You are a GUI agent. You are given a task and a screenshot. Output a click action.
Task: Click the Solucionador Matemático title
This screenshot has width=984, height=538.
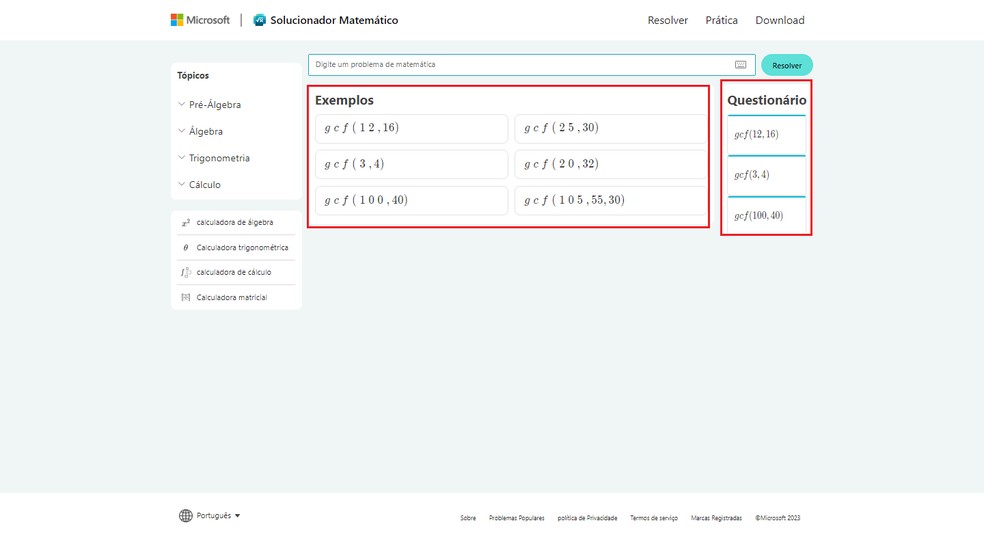click(x=334, y=20)
